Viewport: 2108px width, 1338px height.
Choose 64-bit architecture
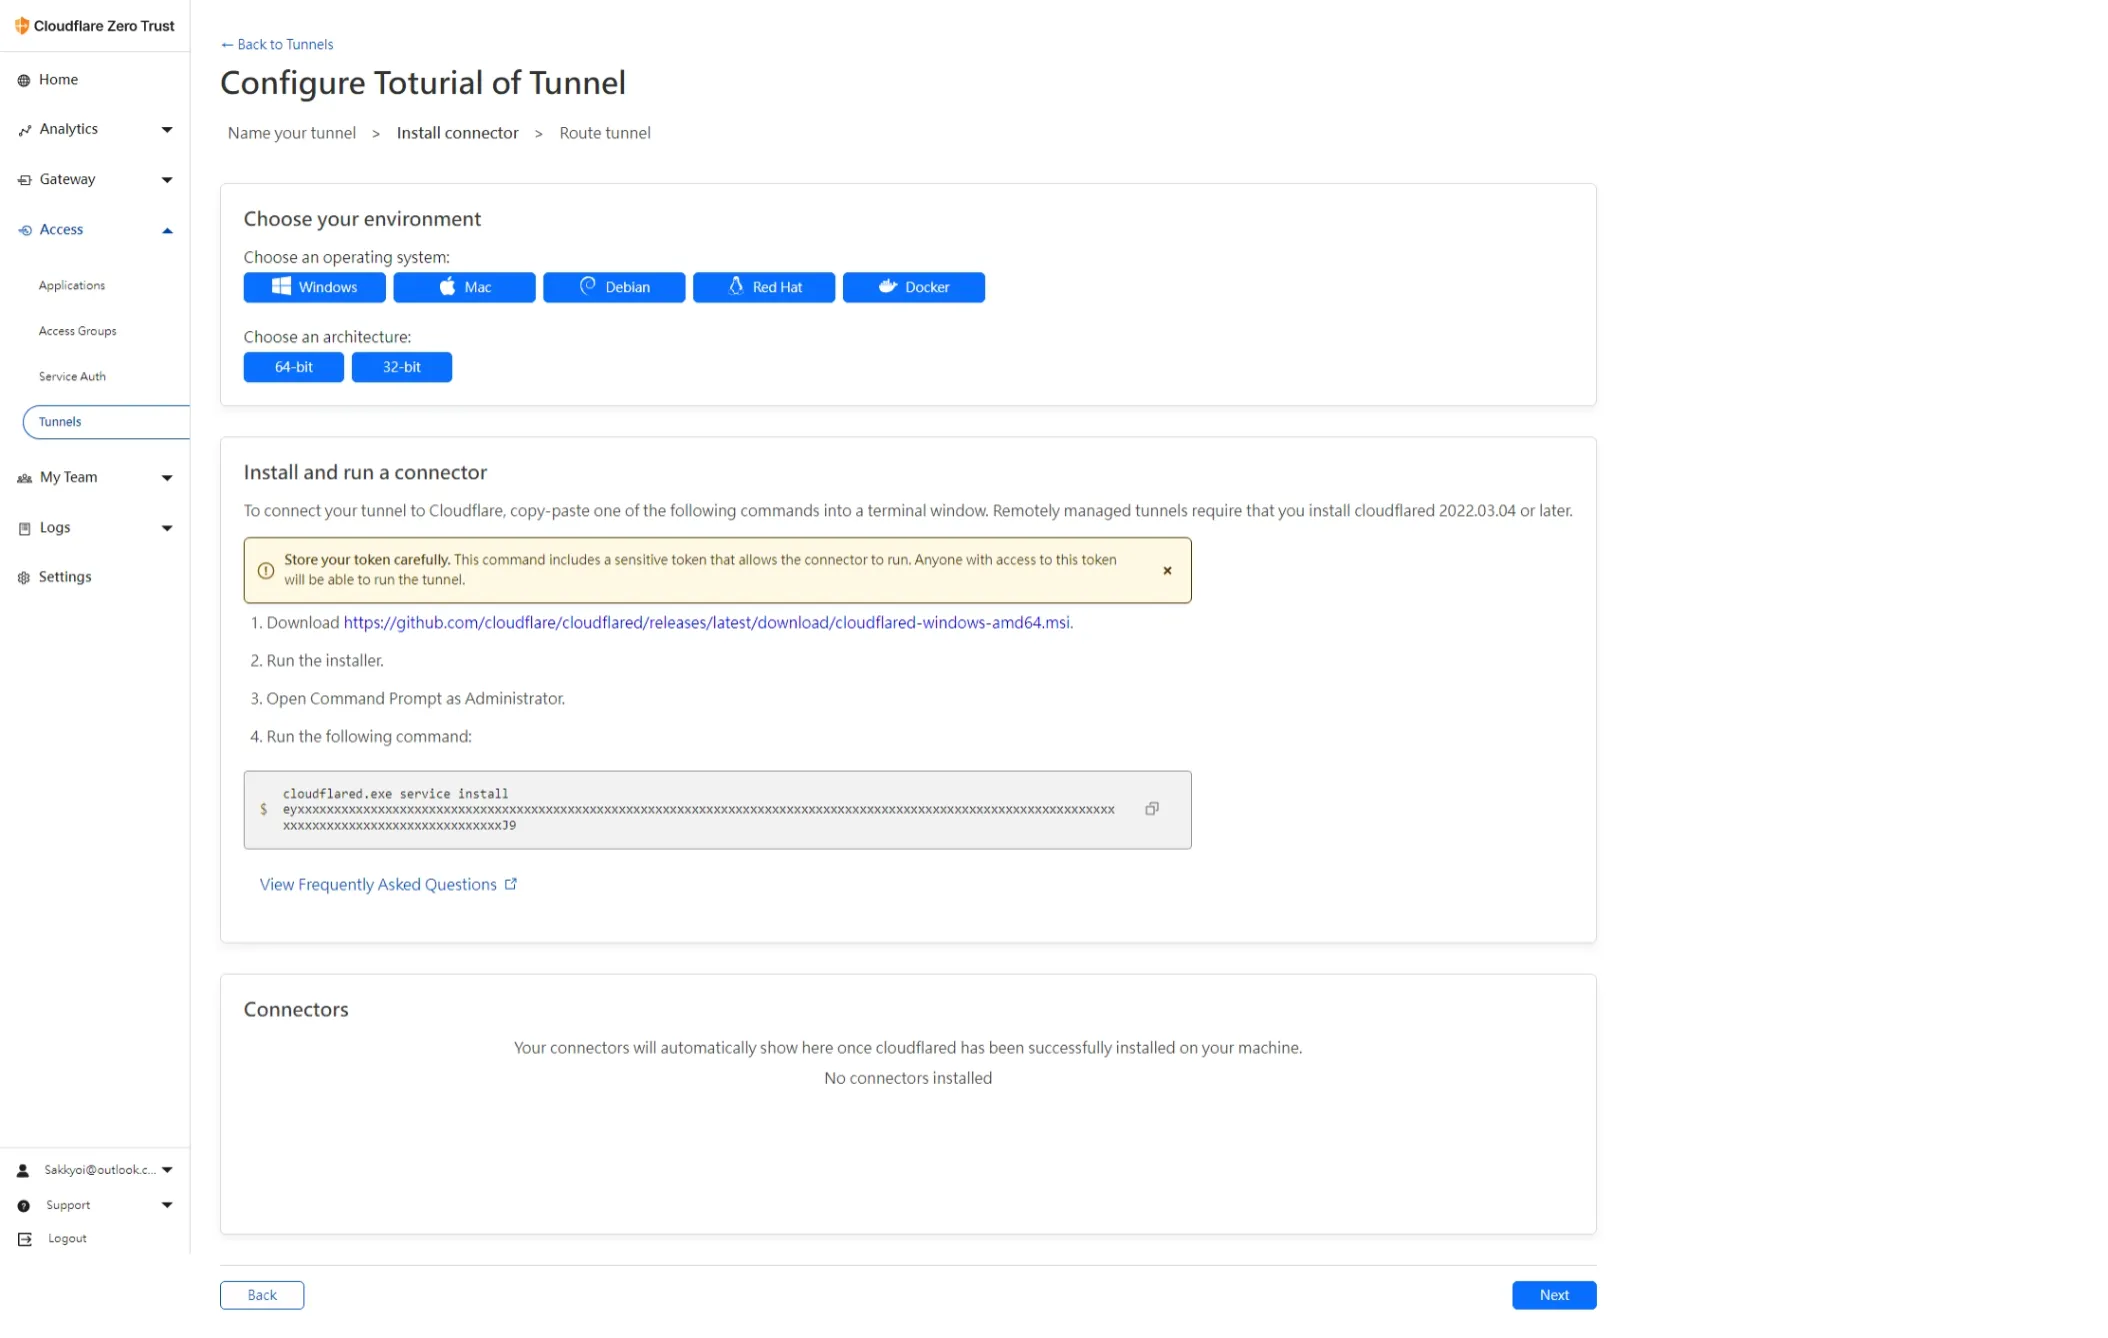(294, 367)
